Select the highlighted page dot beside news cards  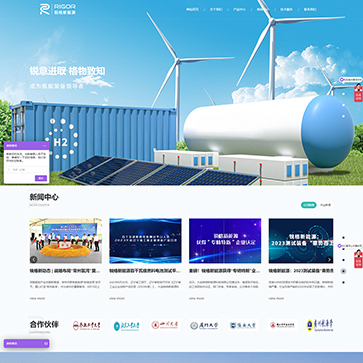[x=343, y=271]
